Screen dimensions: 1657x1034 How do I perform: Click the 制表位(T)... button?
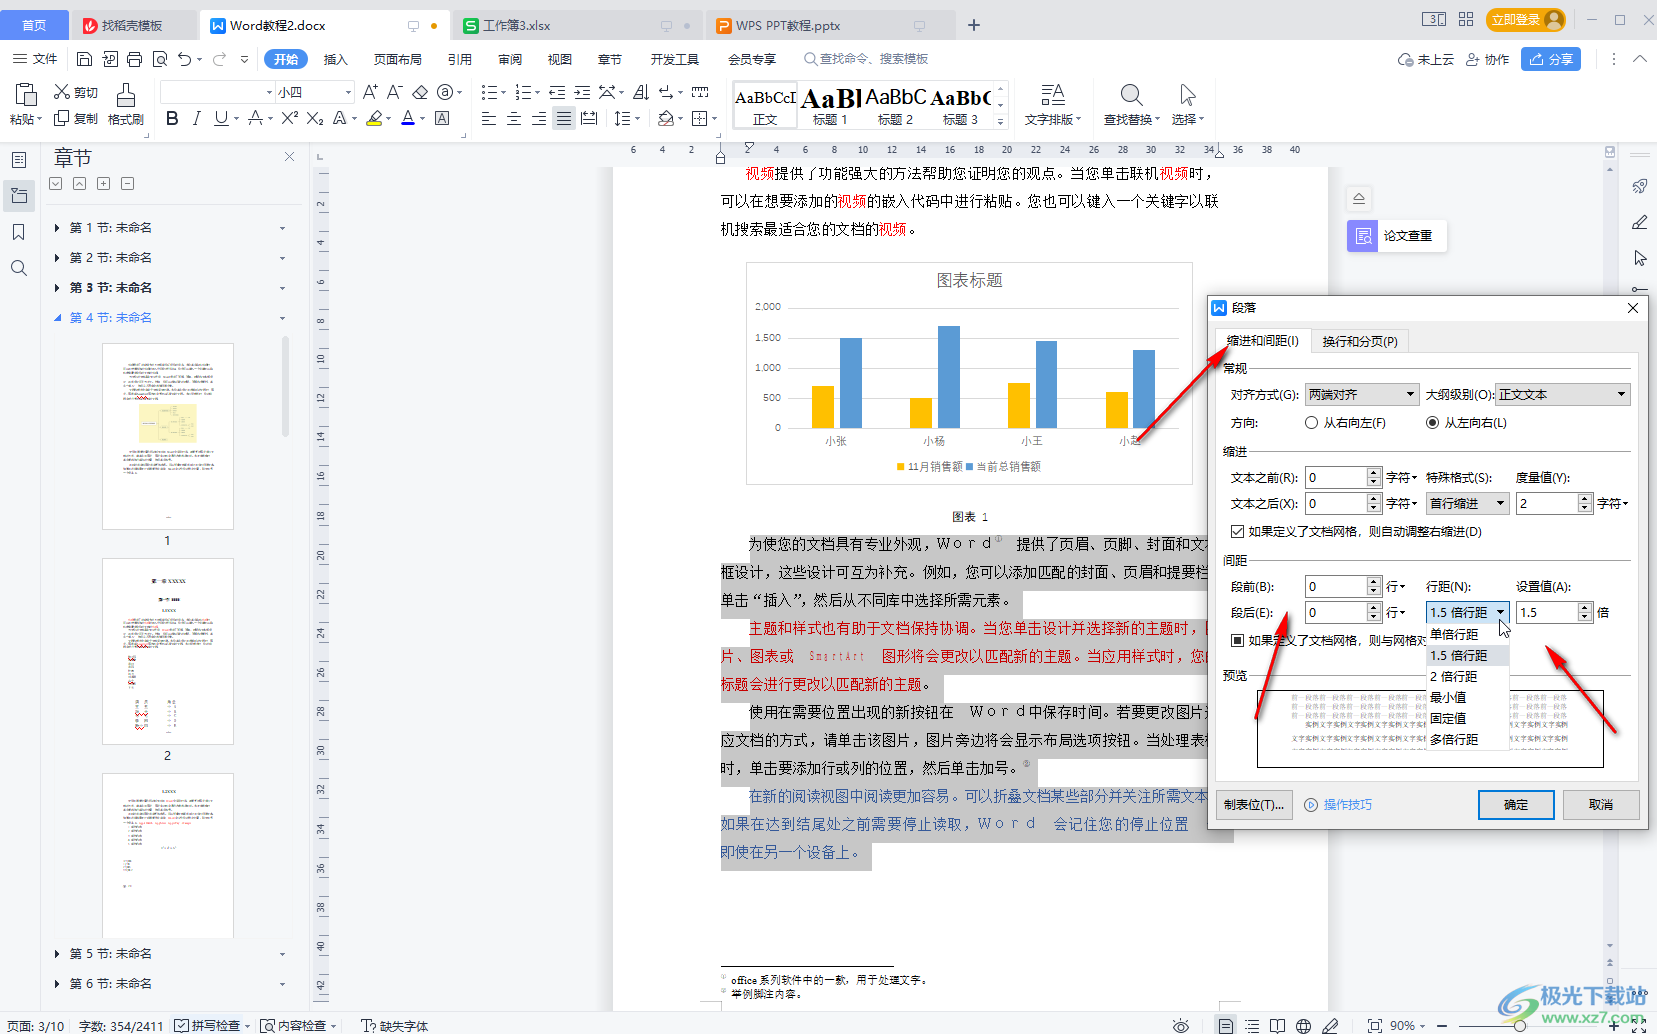coord(1254,805)
